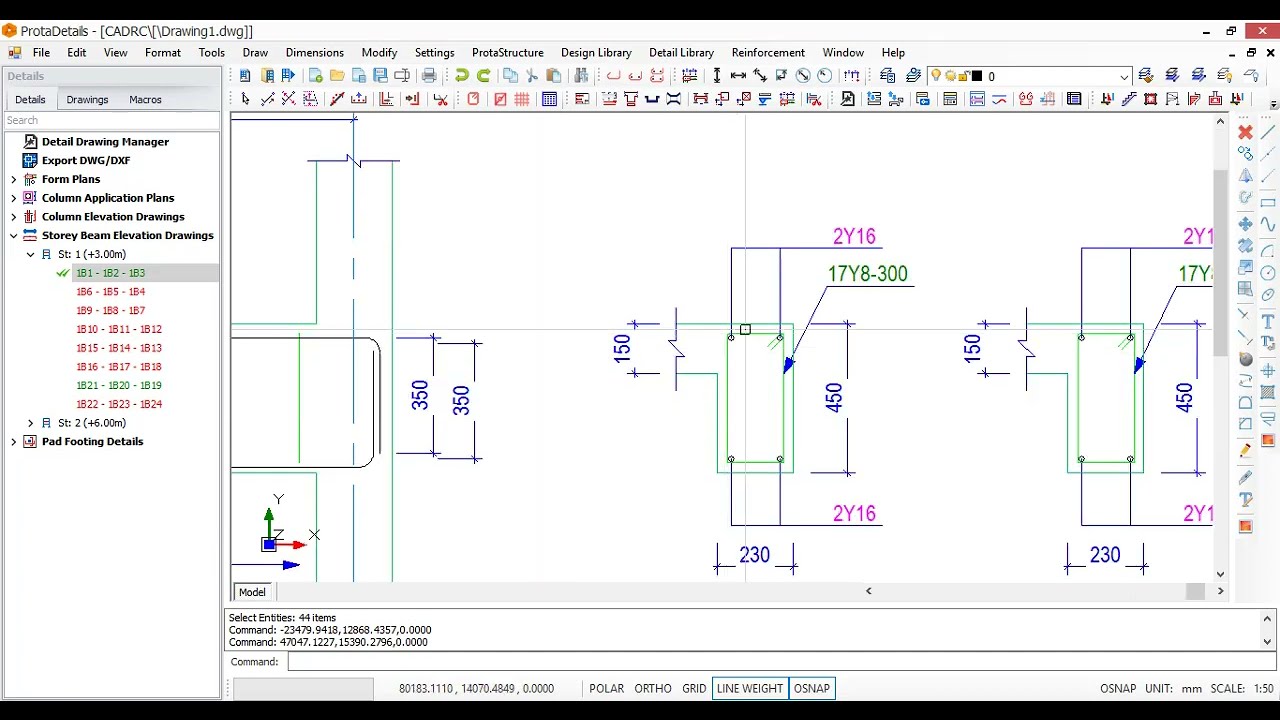Copy selection using the copy icon

coord(510,76)
